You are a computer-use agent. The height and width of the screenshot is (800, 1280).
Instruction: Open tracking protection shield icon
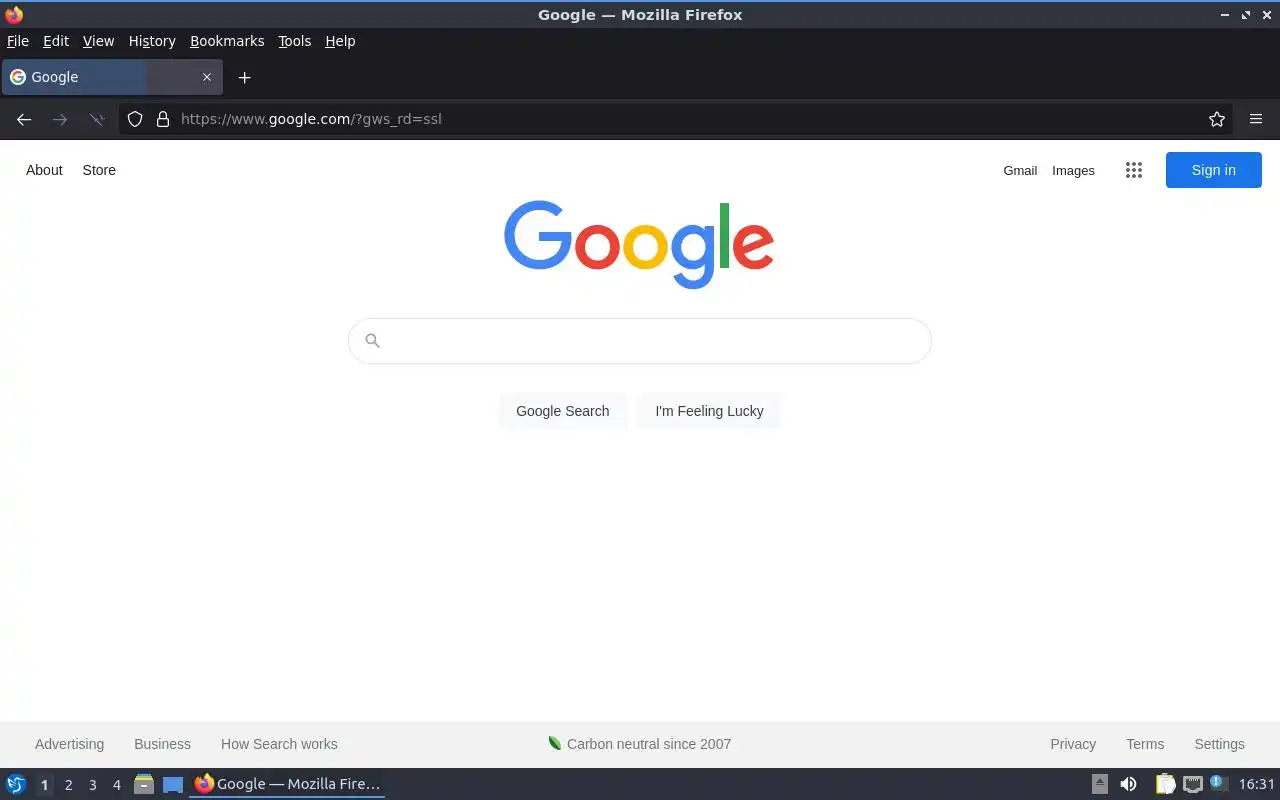(135, 119)
